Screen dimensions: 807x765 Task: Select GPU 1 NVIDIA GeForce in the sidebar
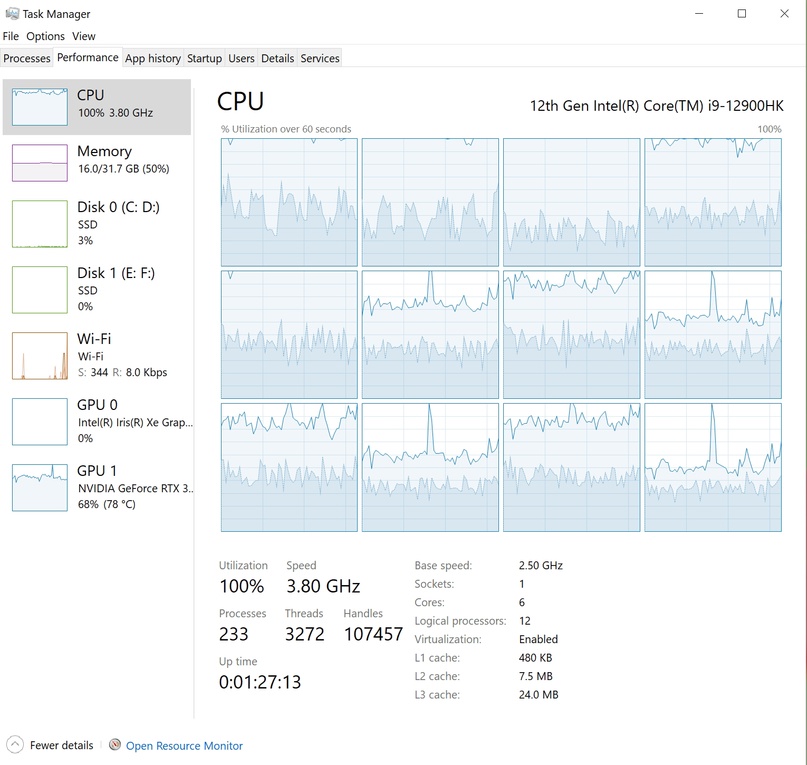pyautogui.click(x=97, y=488)
